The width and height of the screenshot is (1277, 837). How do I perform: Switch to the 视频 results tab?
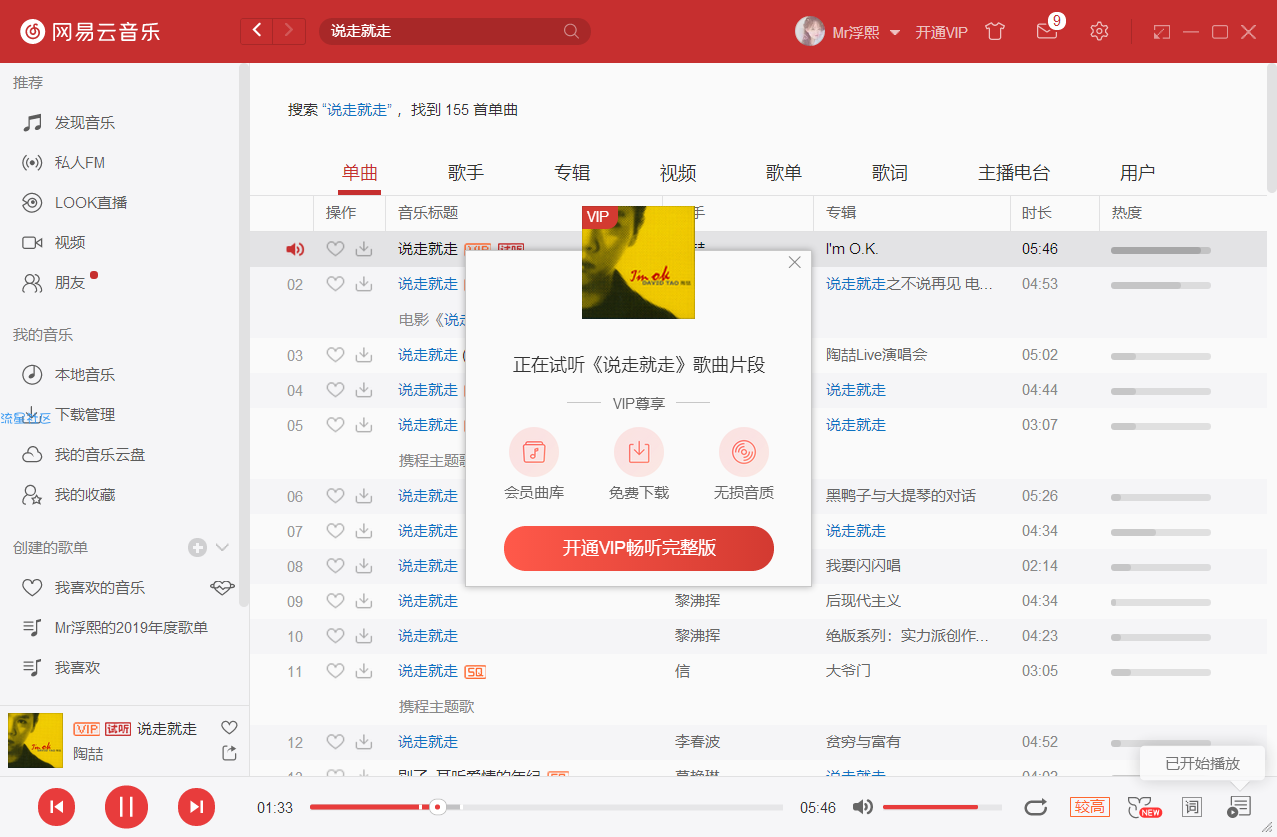click(x=678, y=173)
